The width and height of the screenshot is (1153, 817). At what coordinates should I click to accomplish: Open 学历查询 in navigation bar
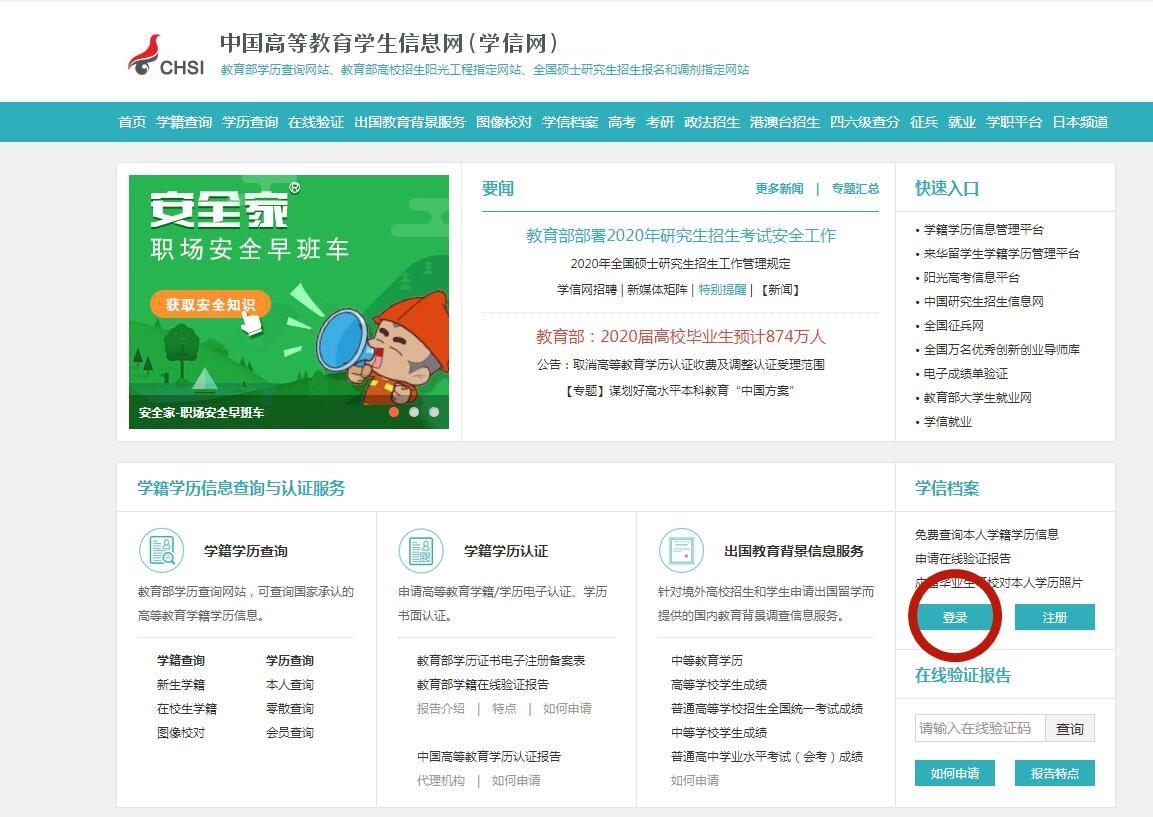[250, 122]
